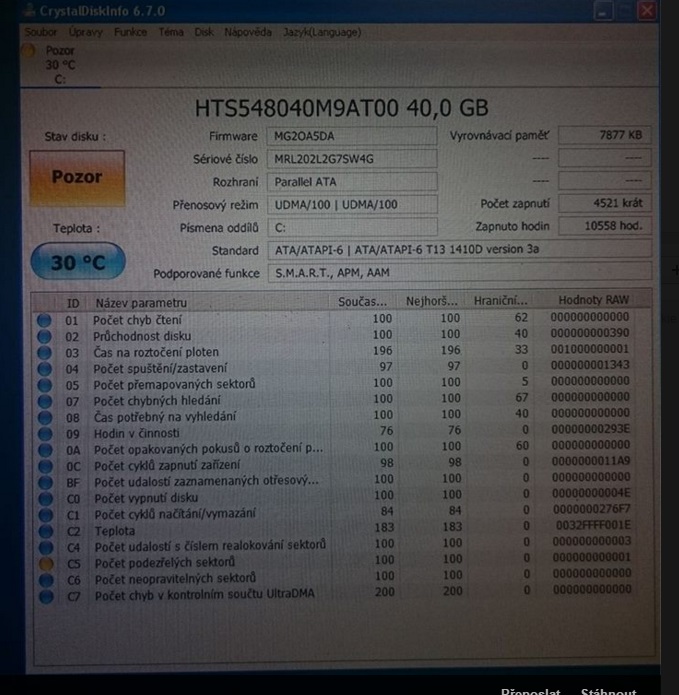Click the buffer size value 7877 KB
Screen dimensions: 679x695
(x=605, y=135)
